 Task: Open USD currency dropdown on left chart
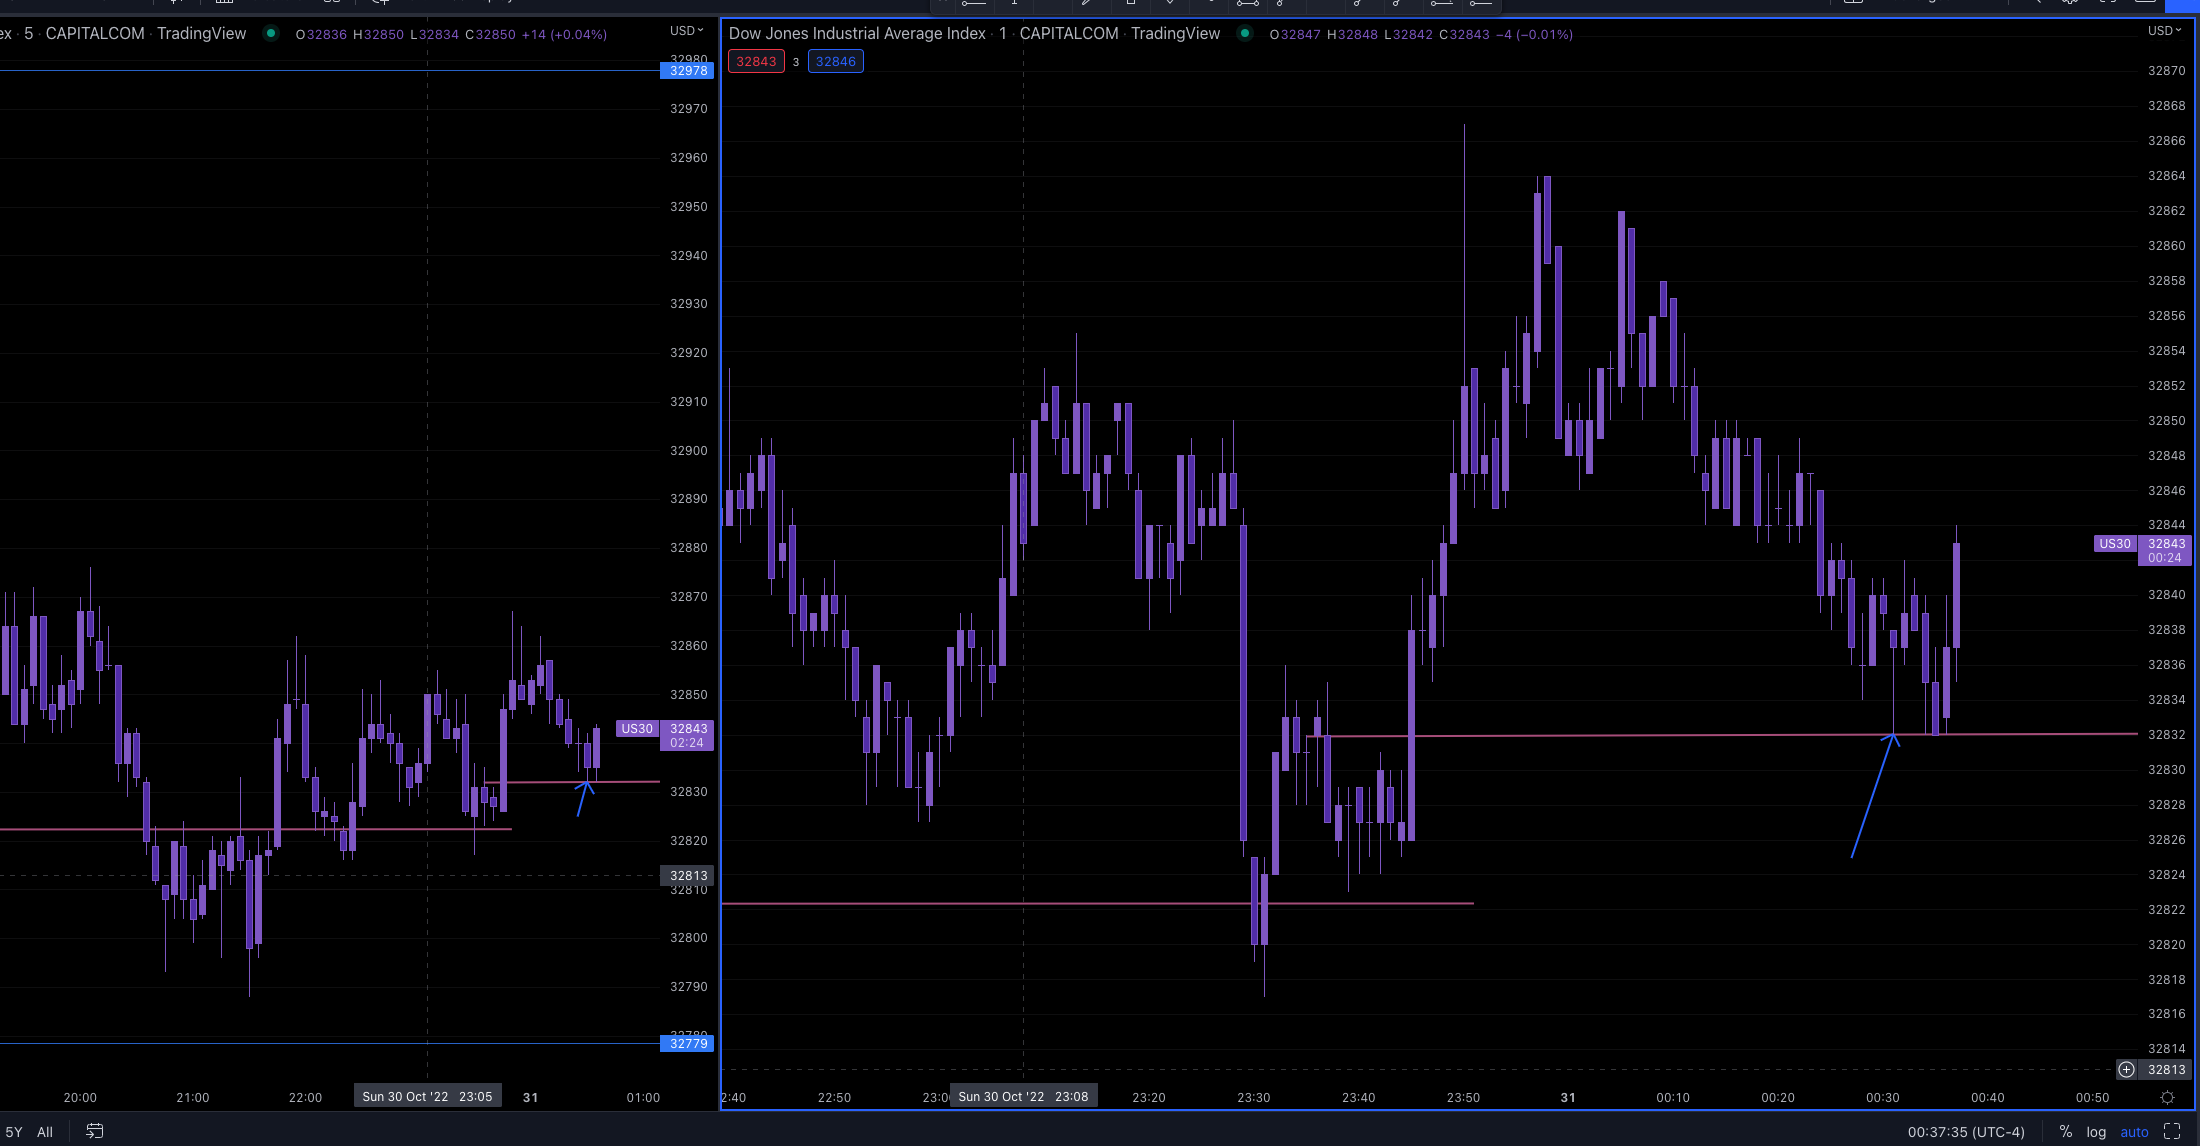[686, 31]
